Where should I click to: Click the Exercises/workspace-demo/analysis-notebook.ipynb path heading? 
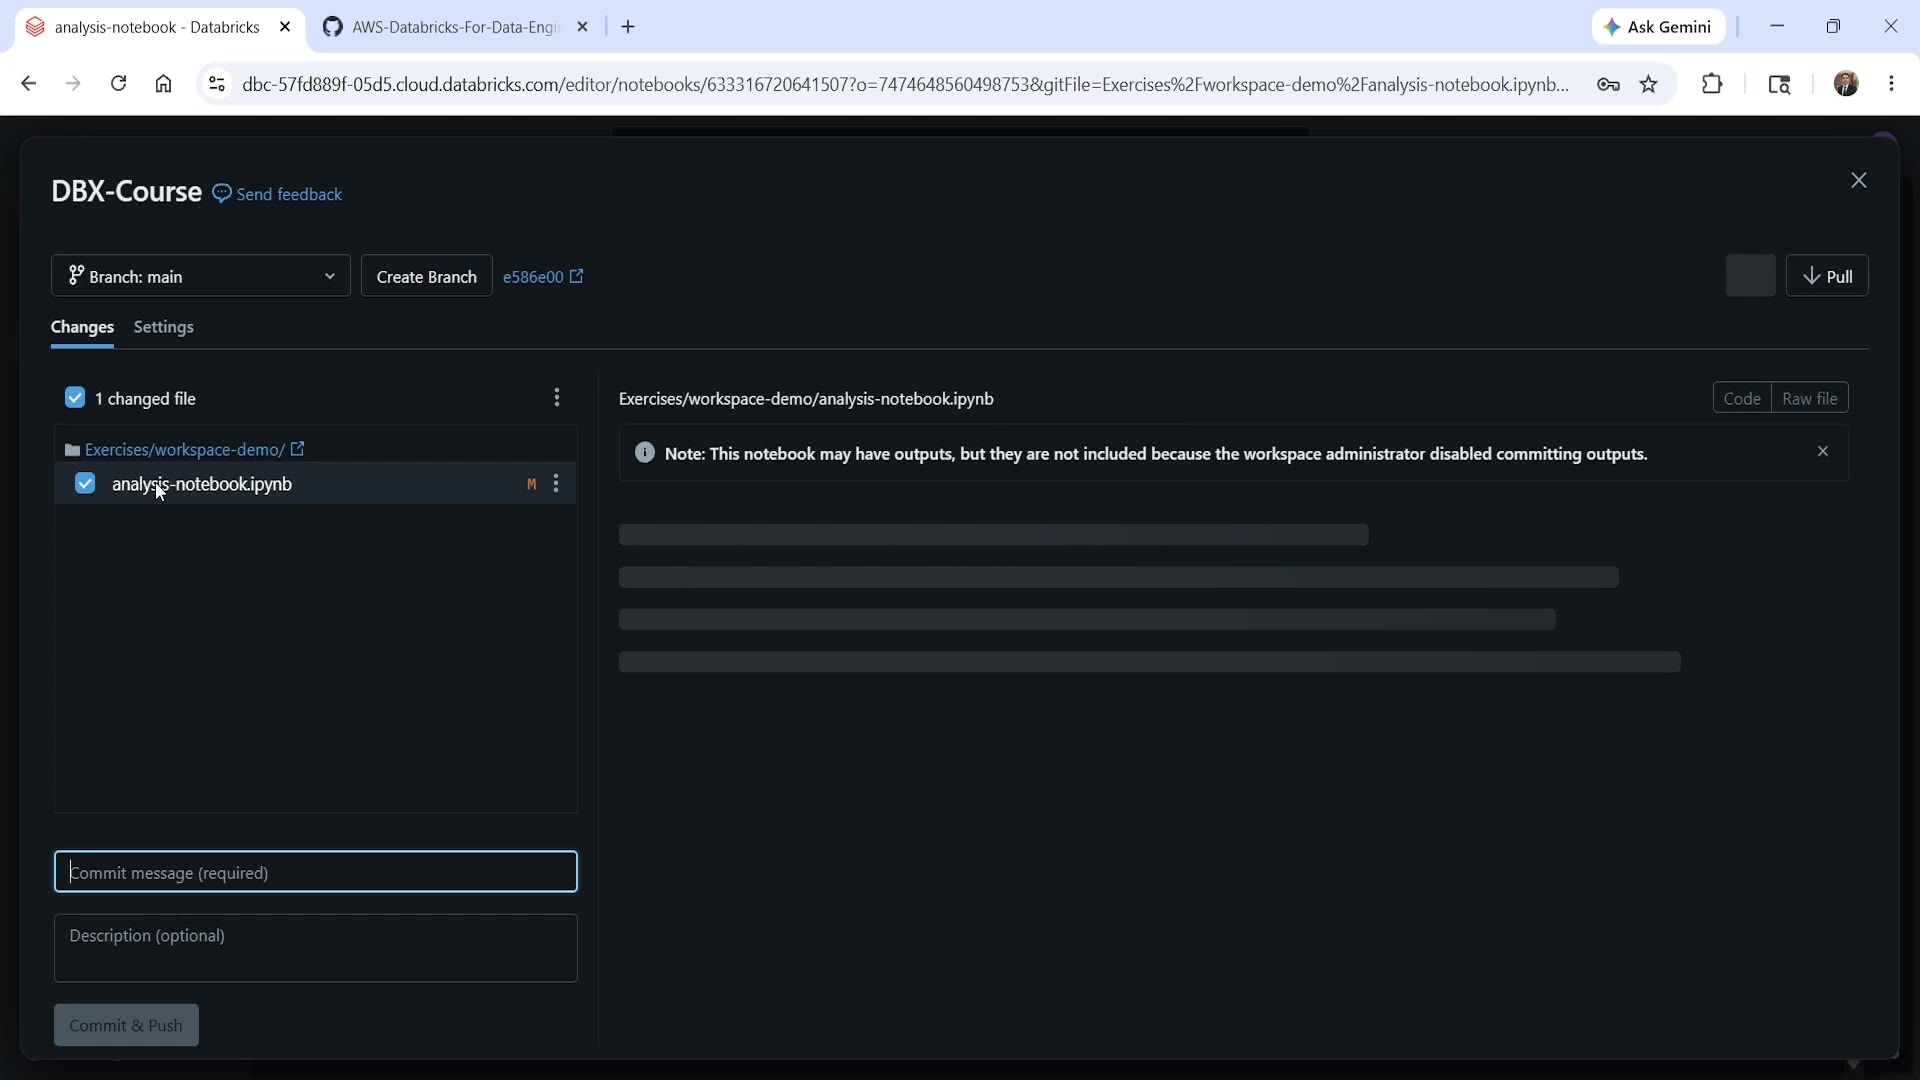(x=806, y=399)
